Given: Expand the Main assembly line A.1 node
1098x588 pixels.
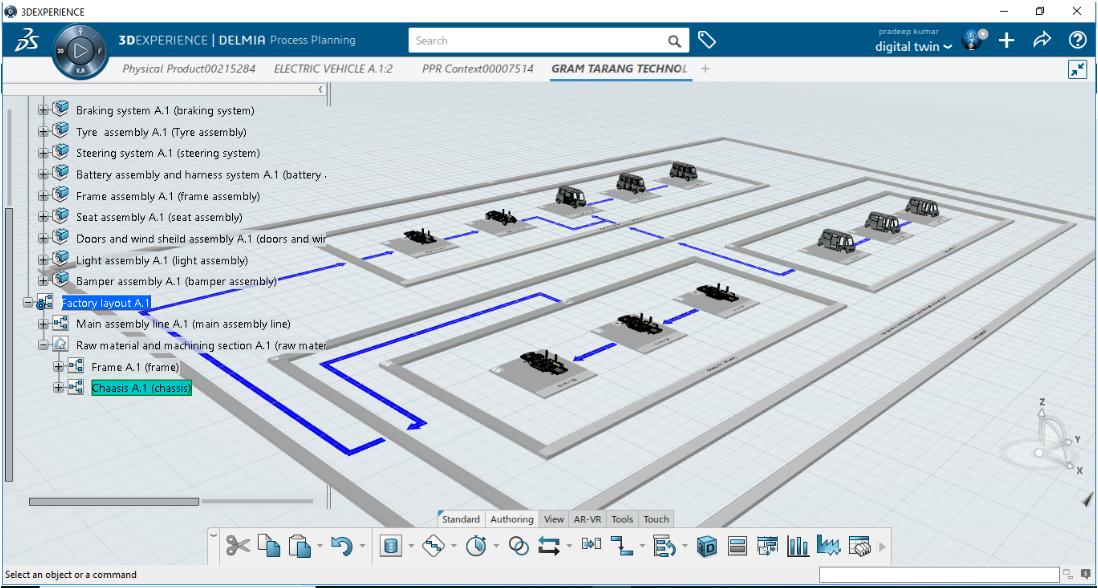Looking at the screenshot, I should coord(43,324).
